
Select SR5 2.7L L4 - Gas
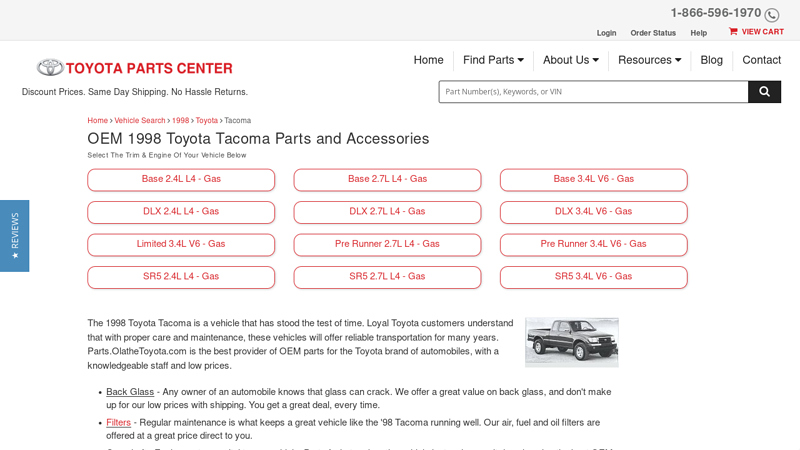387,277
